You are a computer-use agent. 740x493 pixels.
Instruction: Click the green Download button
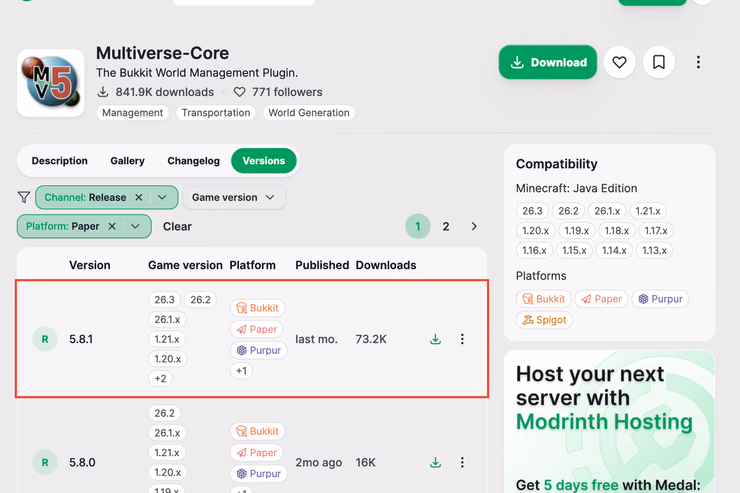pyautogui.click(x=547, y=62)
